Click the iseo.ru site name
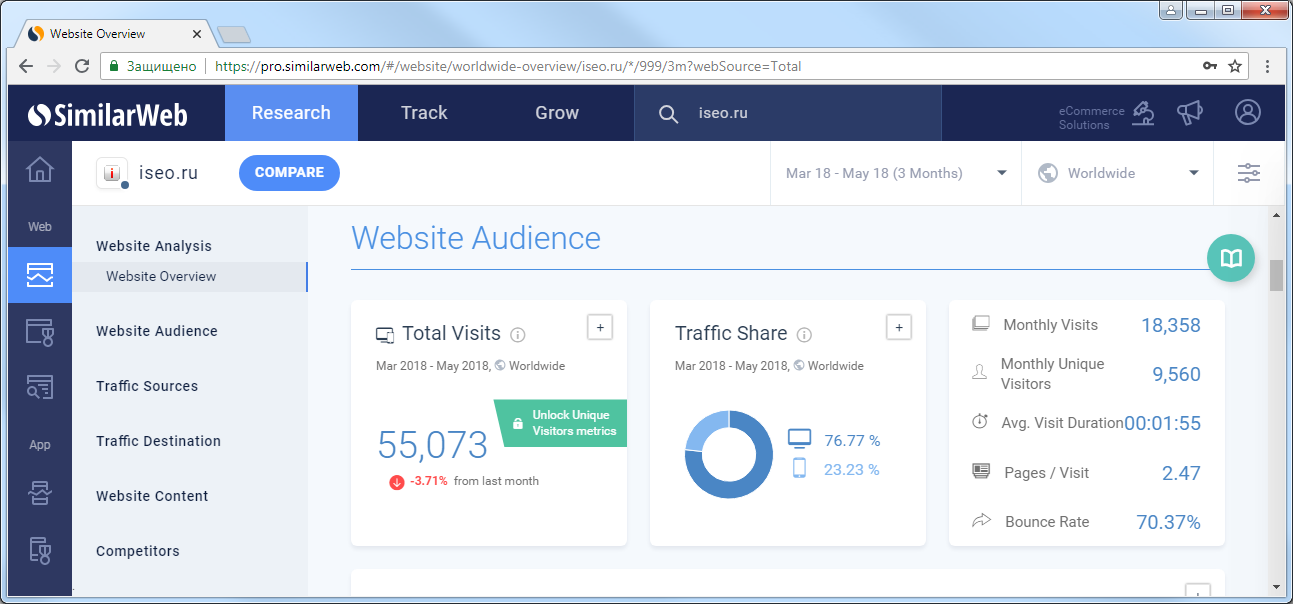 click(x=168, y=172)
